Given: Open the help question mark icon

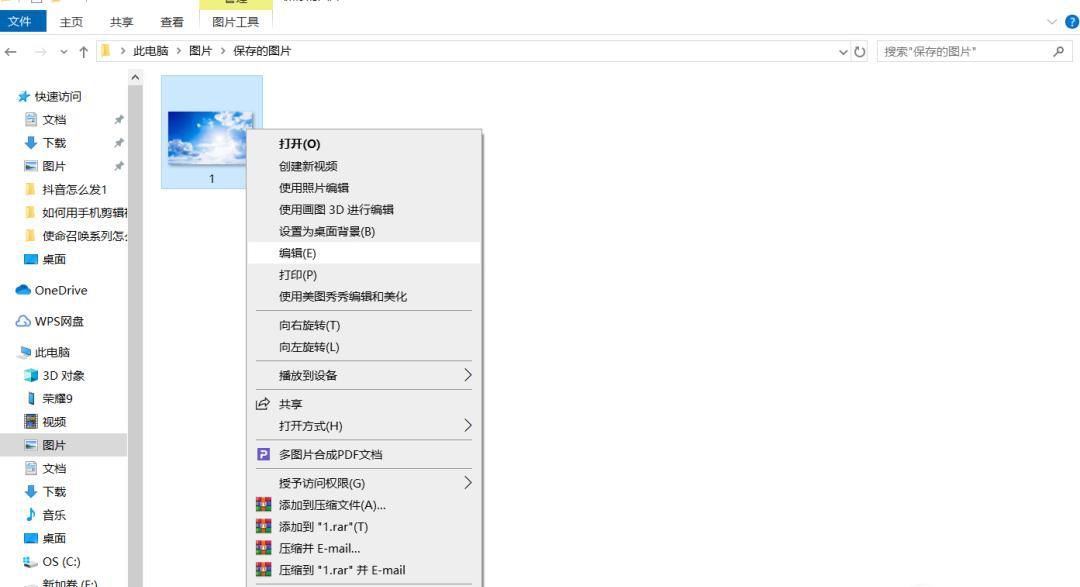Looking at the screenshot, I should coord(1072,22).
